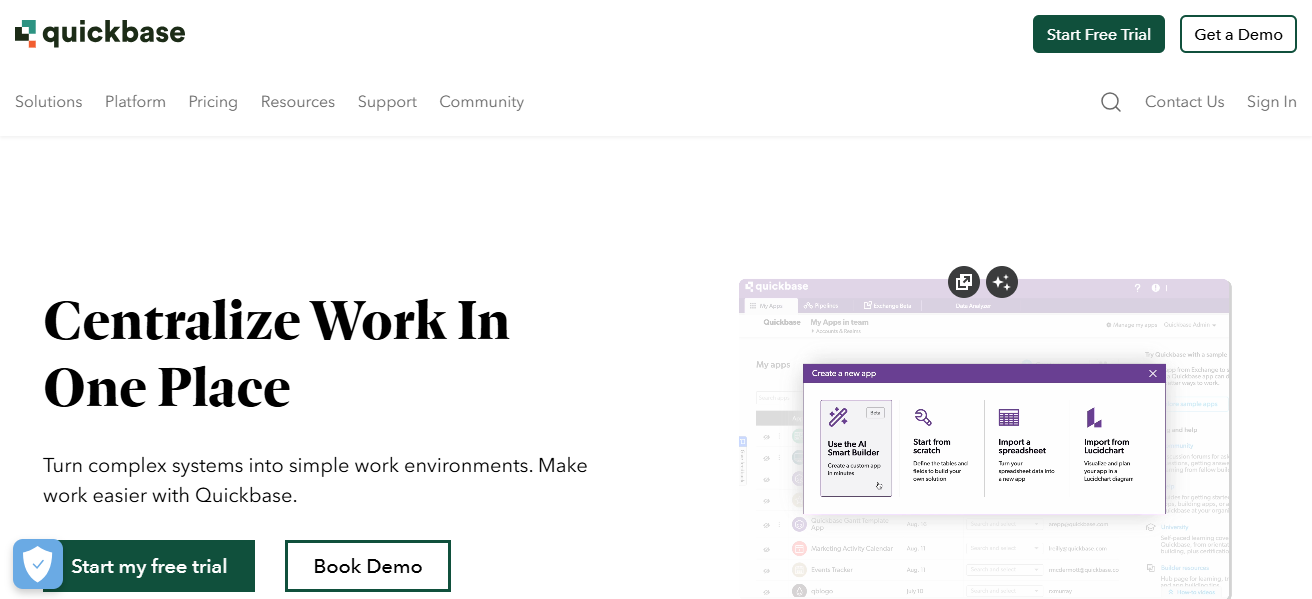The image size is (1312, 599).
Task: Click the Sign In link
Action: click(1272, 102)
